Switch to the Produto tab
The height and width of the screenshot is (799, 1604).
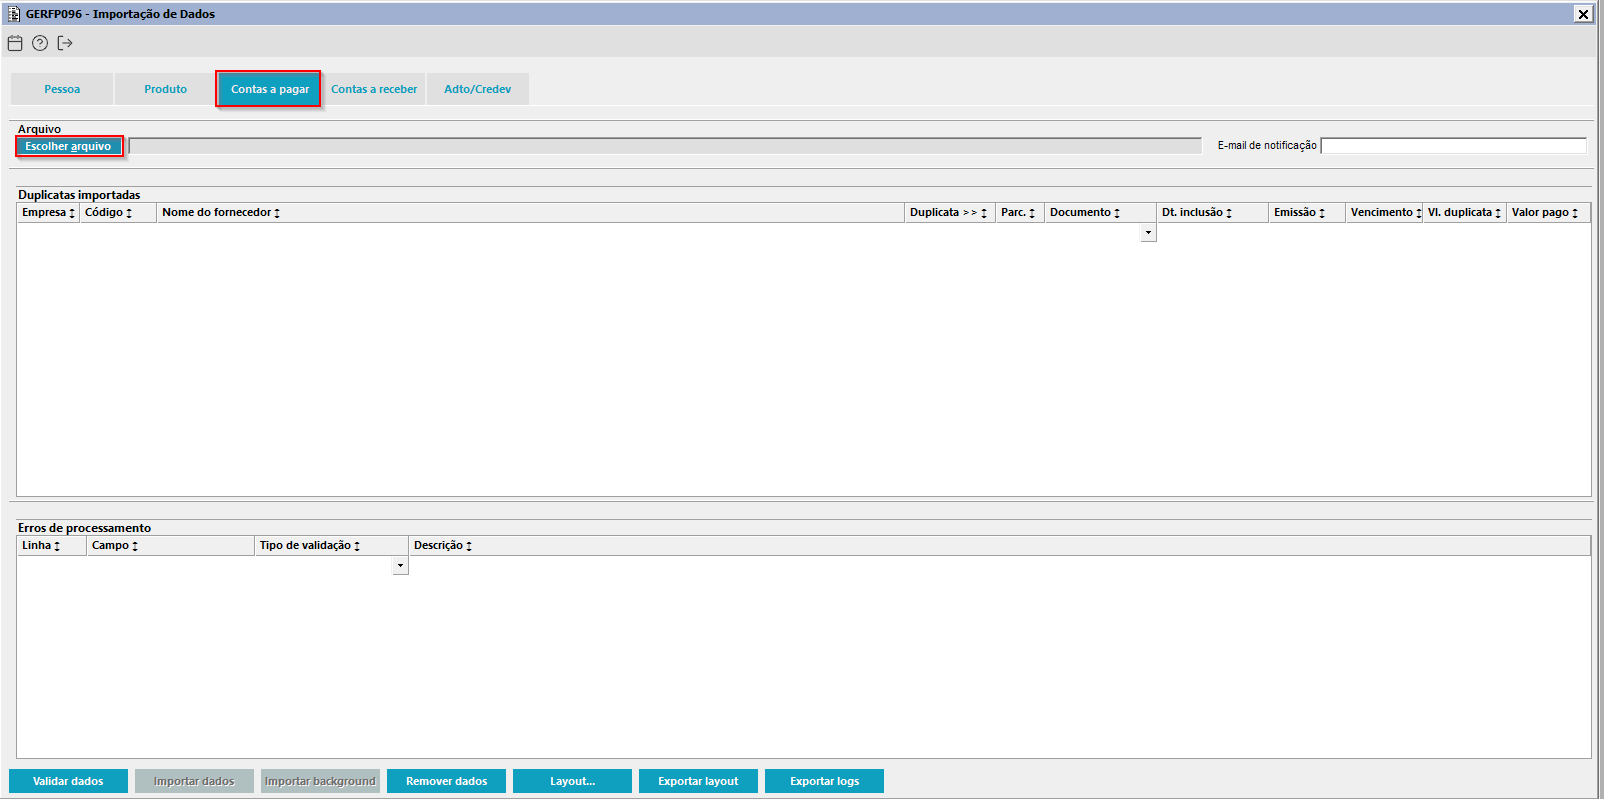166,89
